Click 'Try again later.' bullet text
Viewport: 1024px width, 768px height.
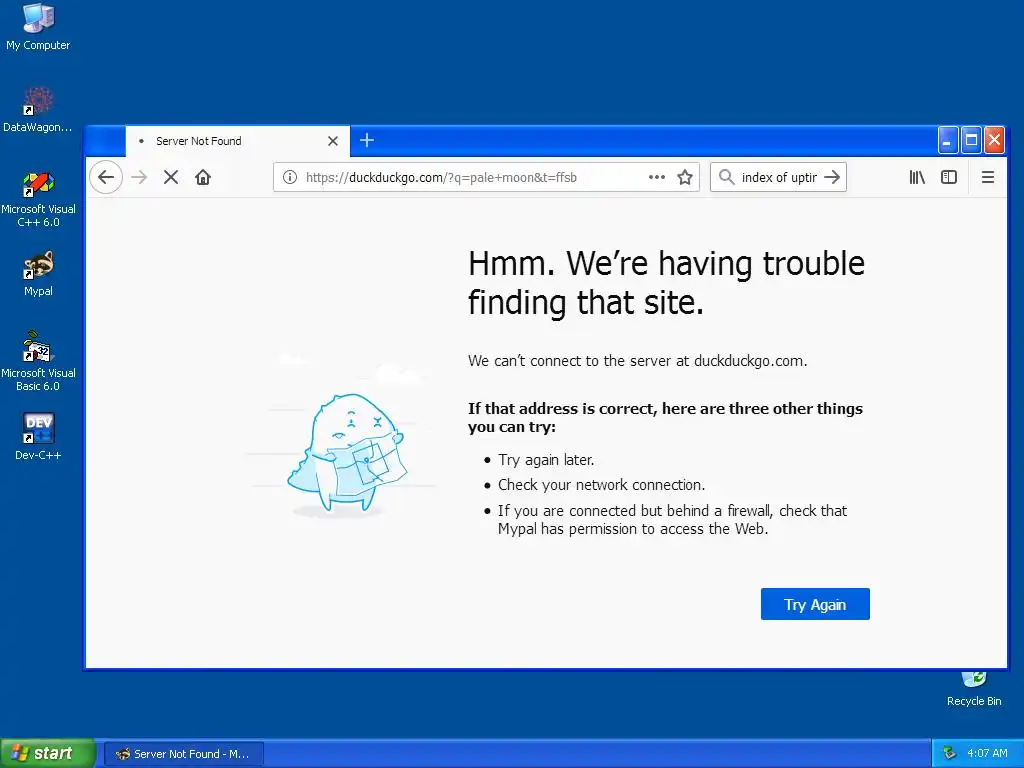546,460
